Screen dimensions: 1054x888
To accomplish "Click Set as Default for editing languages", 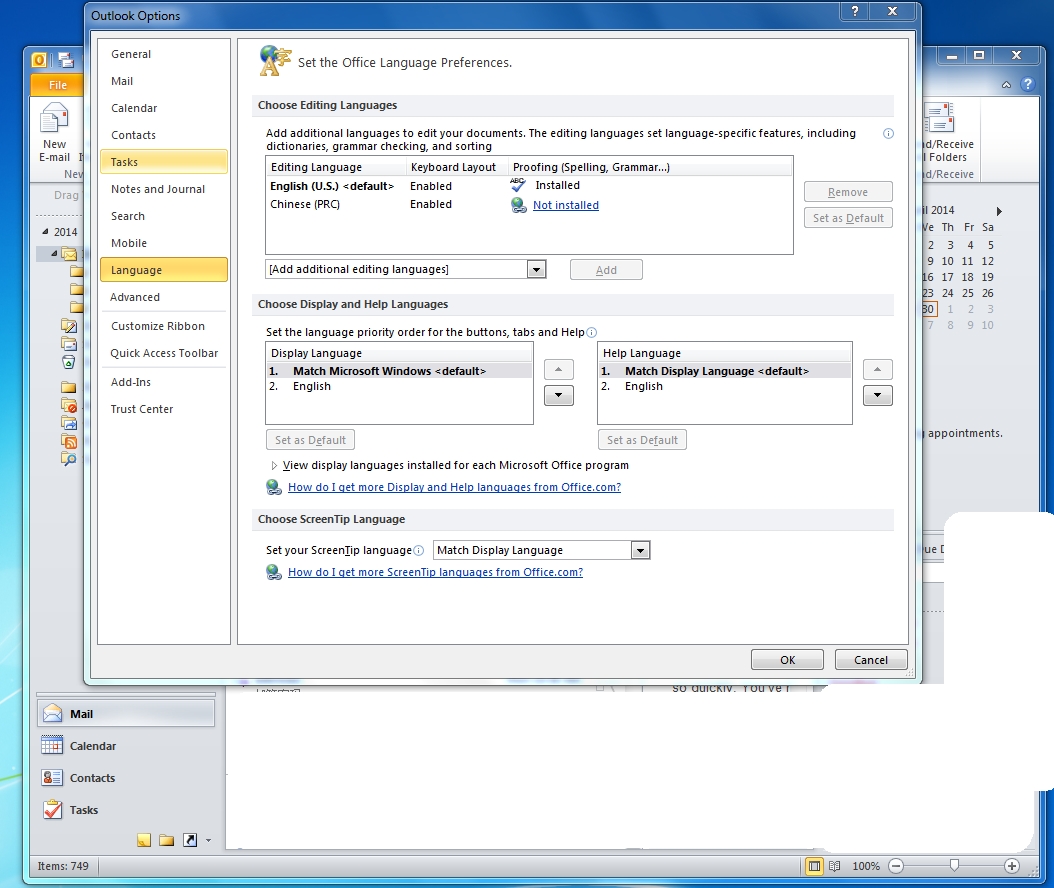I will pos(848,218).
